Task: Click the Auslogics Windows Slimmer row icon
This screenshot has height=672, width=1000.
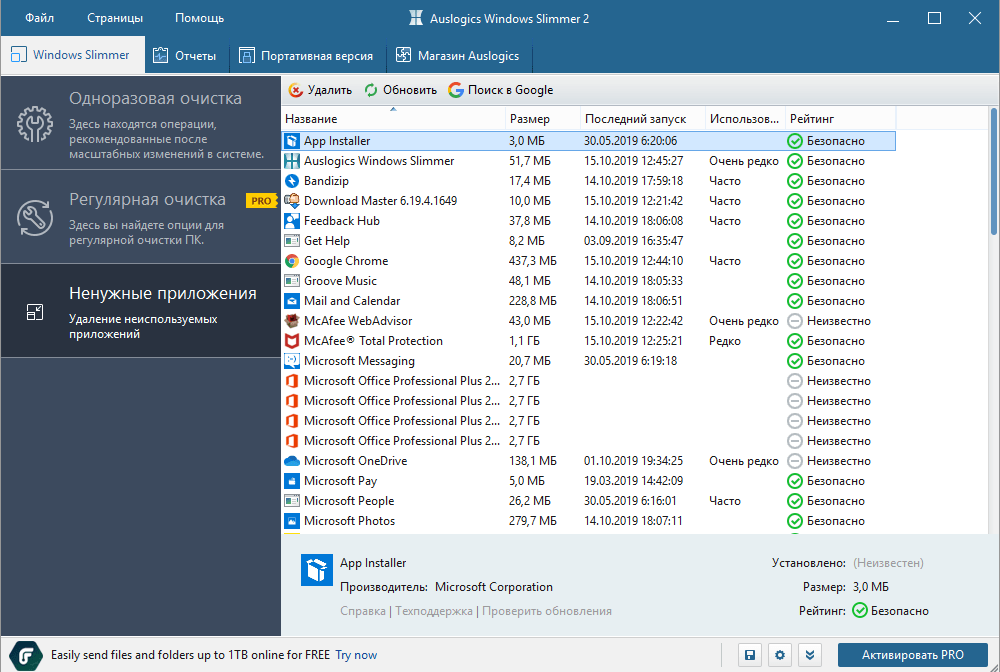Action: click(x=291, y=161)
